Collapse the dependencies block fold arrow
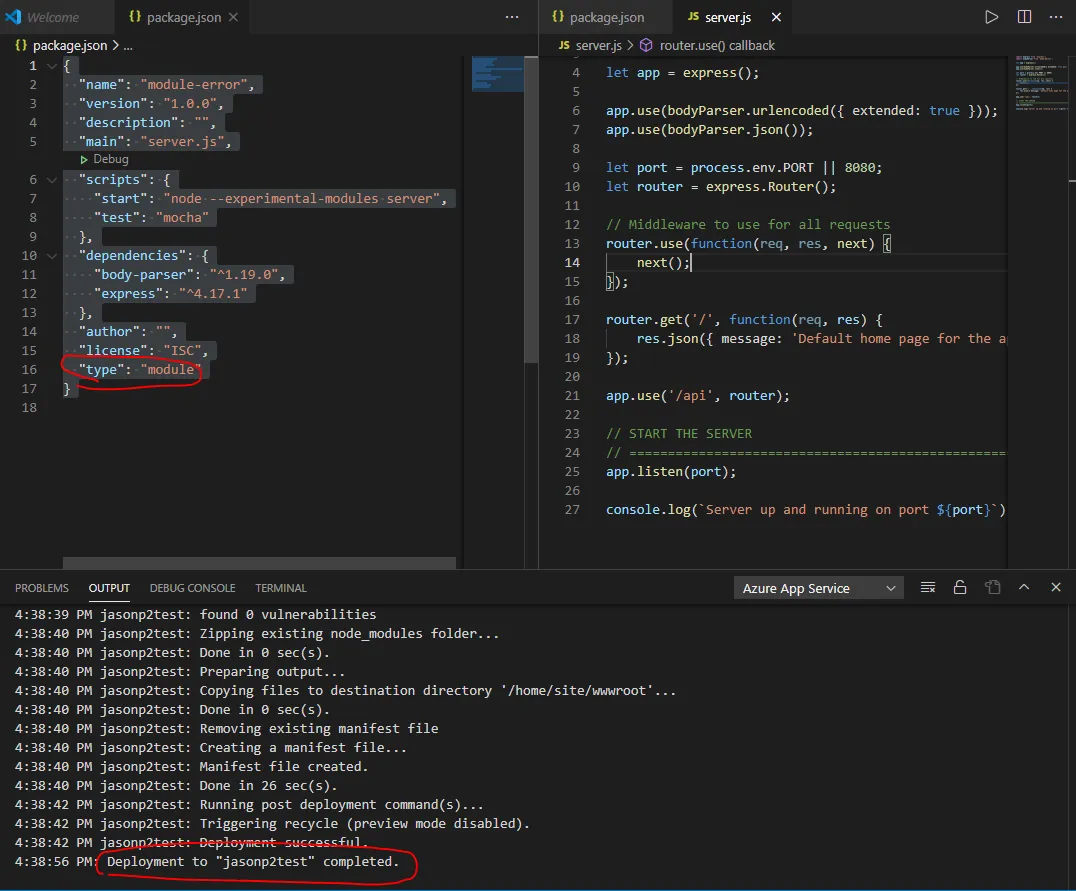1076x891 pixels. (x=51, y=256)
